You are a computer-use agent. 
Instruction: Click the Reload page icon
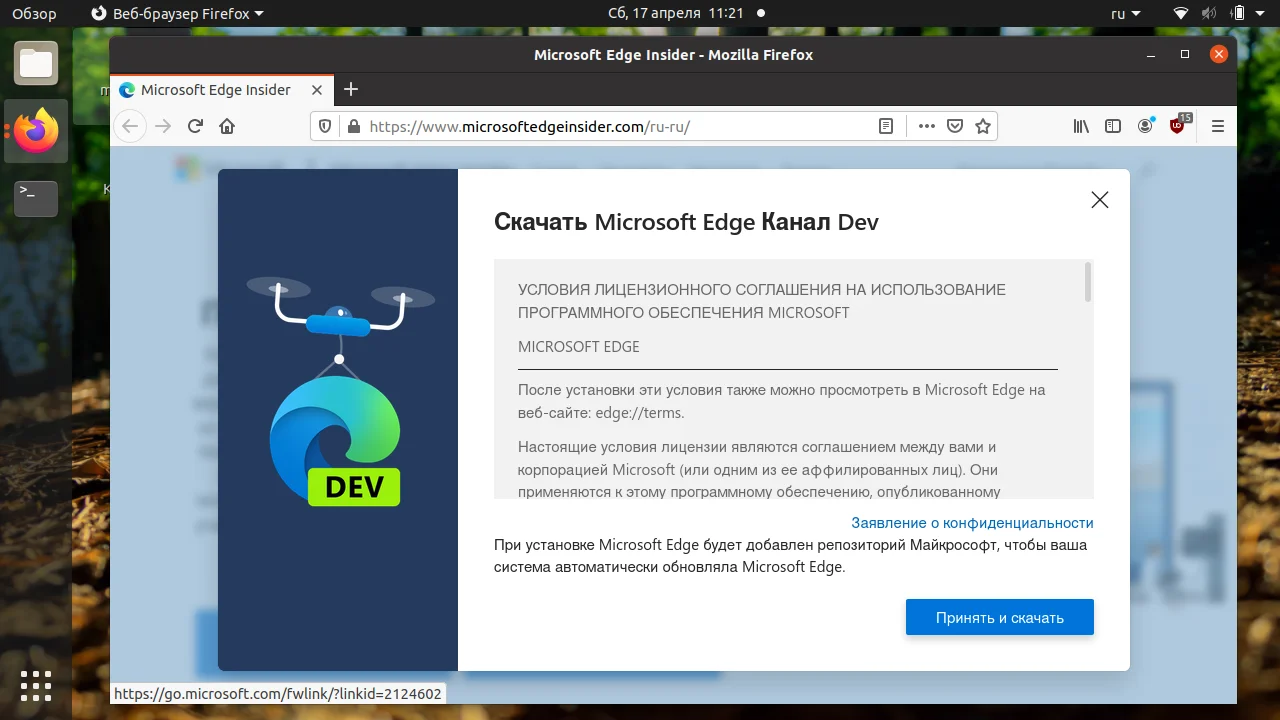[x=194, y=126]
